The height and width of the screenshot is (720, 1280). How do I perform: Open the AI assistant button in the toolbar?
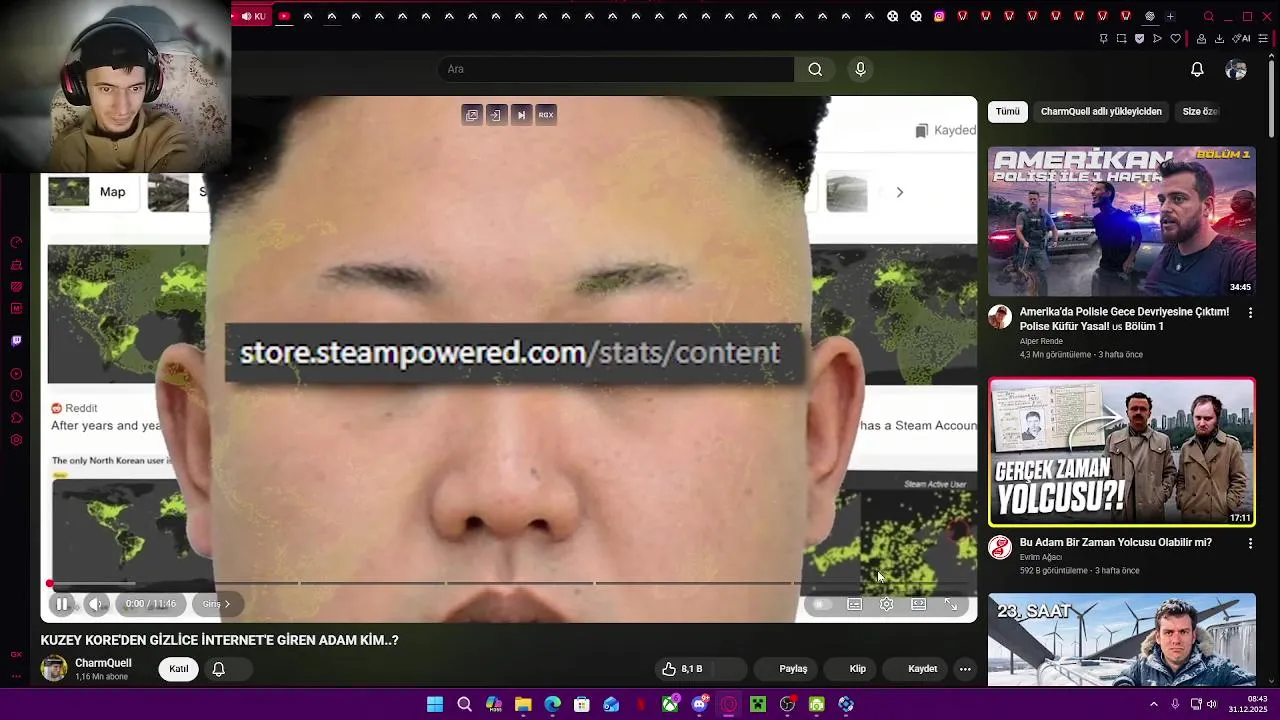pyautogui.click(x=1242, y=39)
